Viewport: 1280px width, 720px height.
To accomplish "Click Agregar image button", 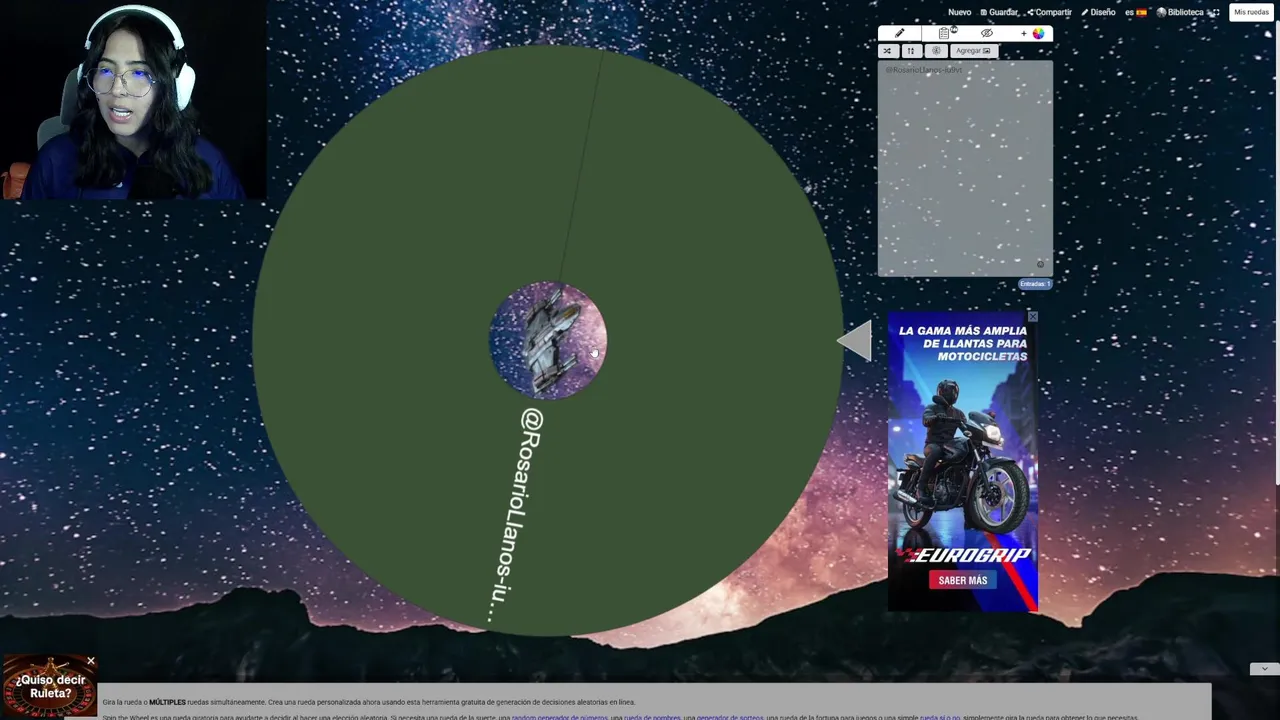I will (973, 51).
